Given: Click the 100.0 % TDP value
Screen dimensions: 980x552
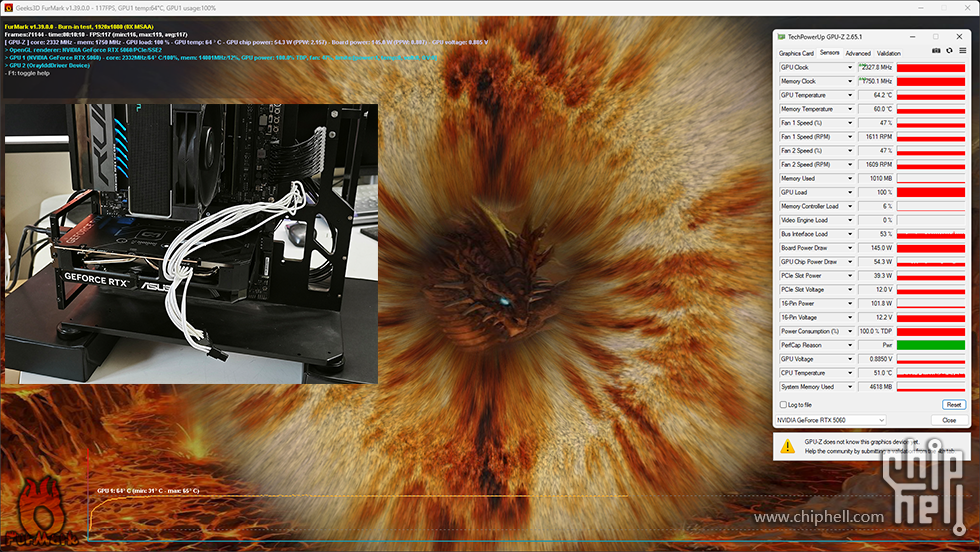Looking at the screenshot, I should 876,331.
